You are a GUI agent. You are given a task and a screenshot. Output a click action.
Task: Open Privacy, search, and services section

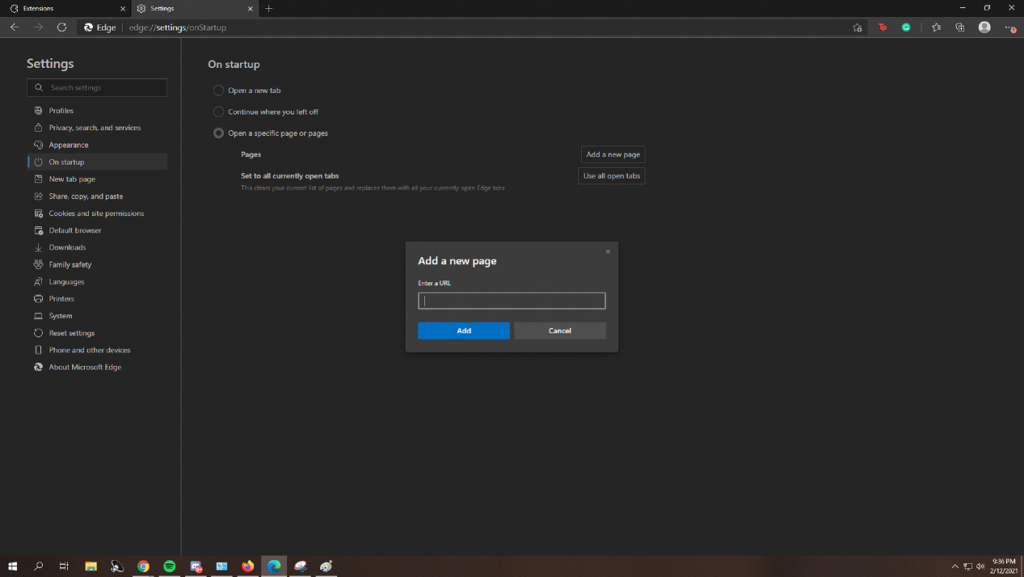(x=97, y=128)
